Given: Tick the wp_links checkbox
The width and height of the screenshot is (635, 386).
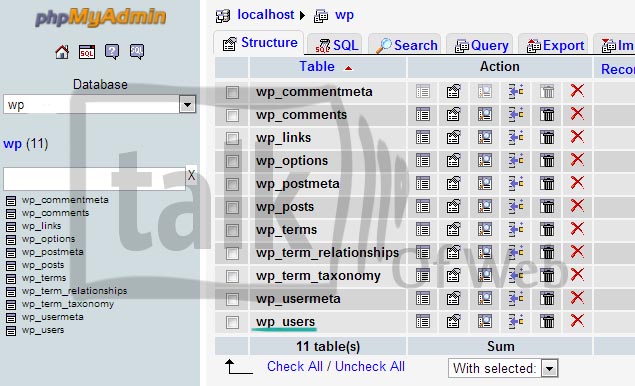Looking at the screenshot, I should click(232, 139).
